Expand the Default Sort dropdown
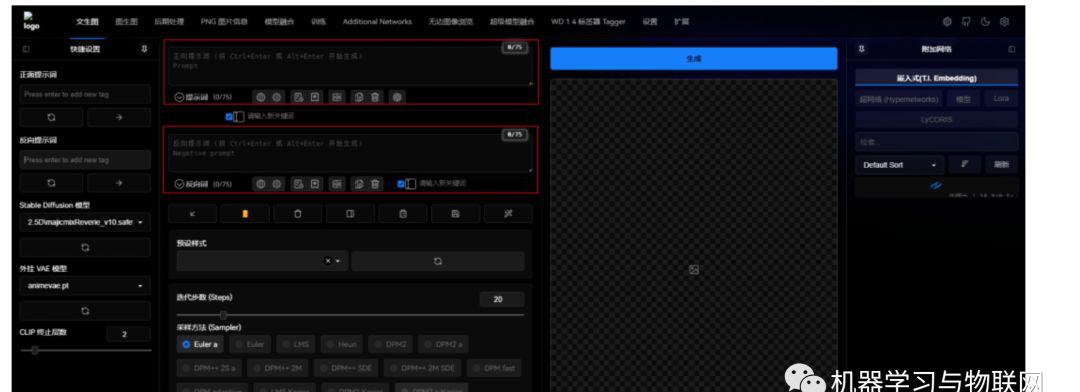Viewport: 1080px width, 392px height. tap(899, 165)
